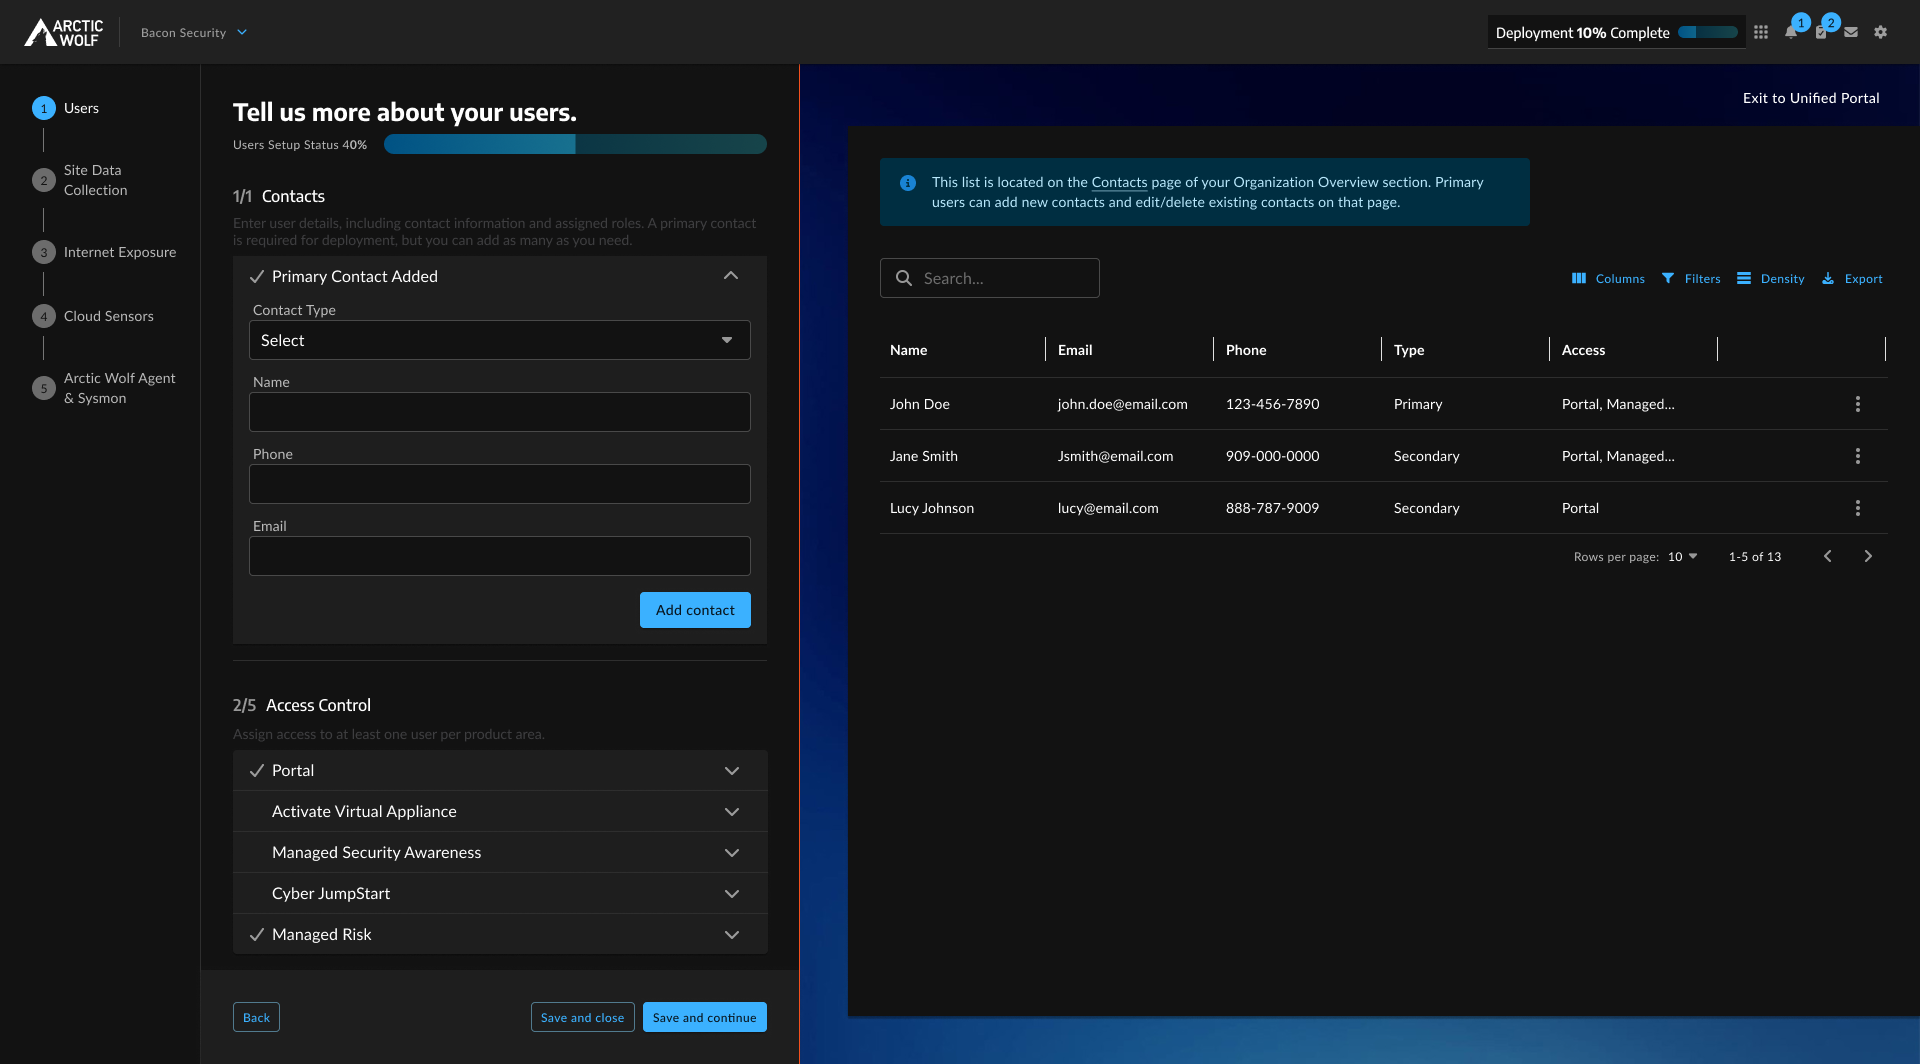
Task: Click the search magnifier icon
Action: click(904, 278)
